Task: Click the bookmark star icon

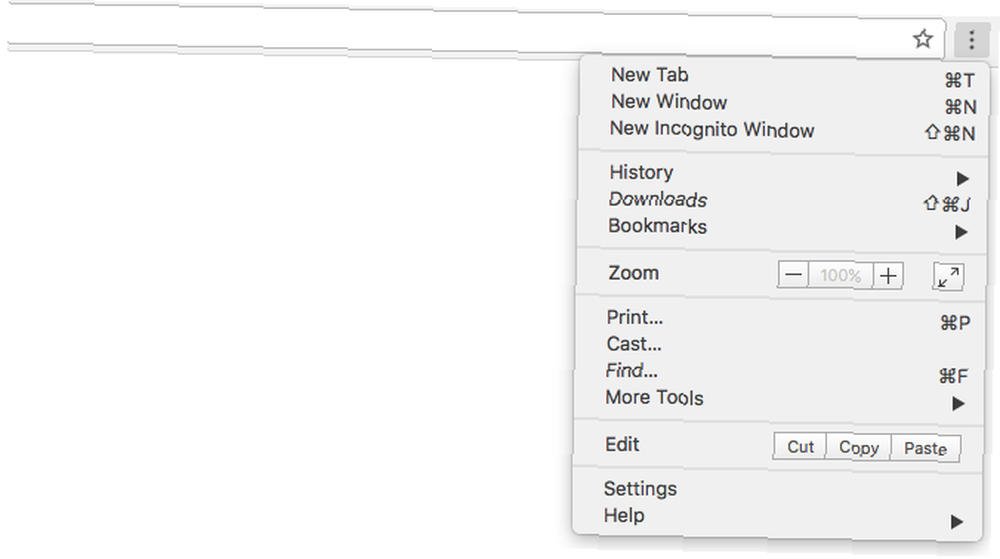Action: (x=922, y=39)
